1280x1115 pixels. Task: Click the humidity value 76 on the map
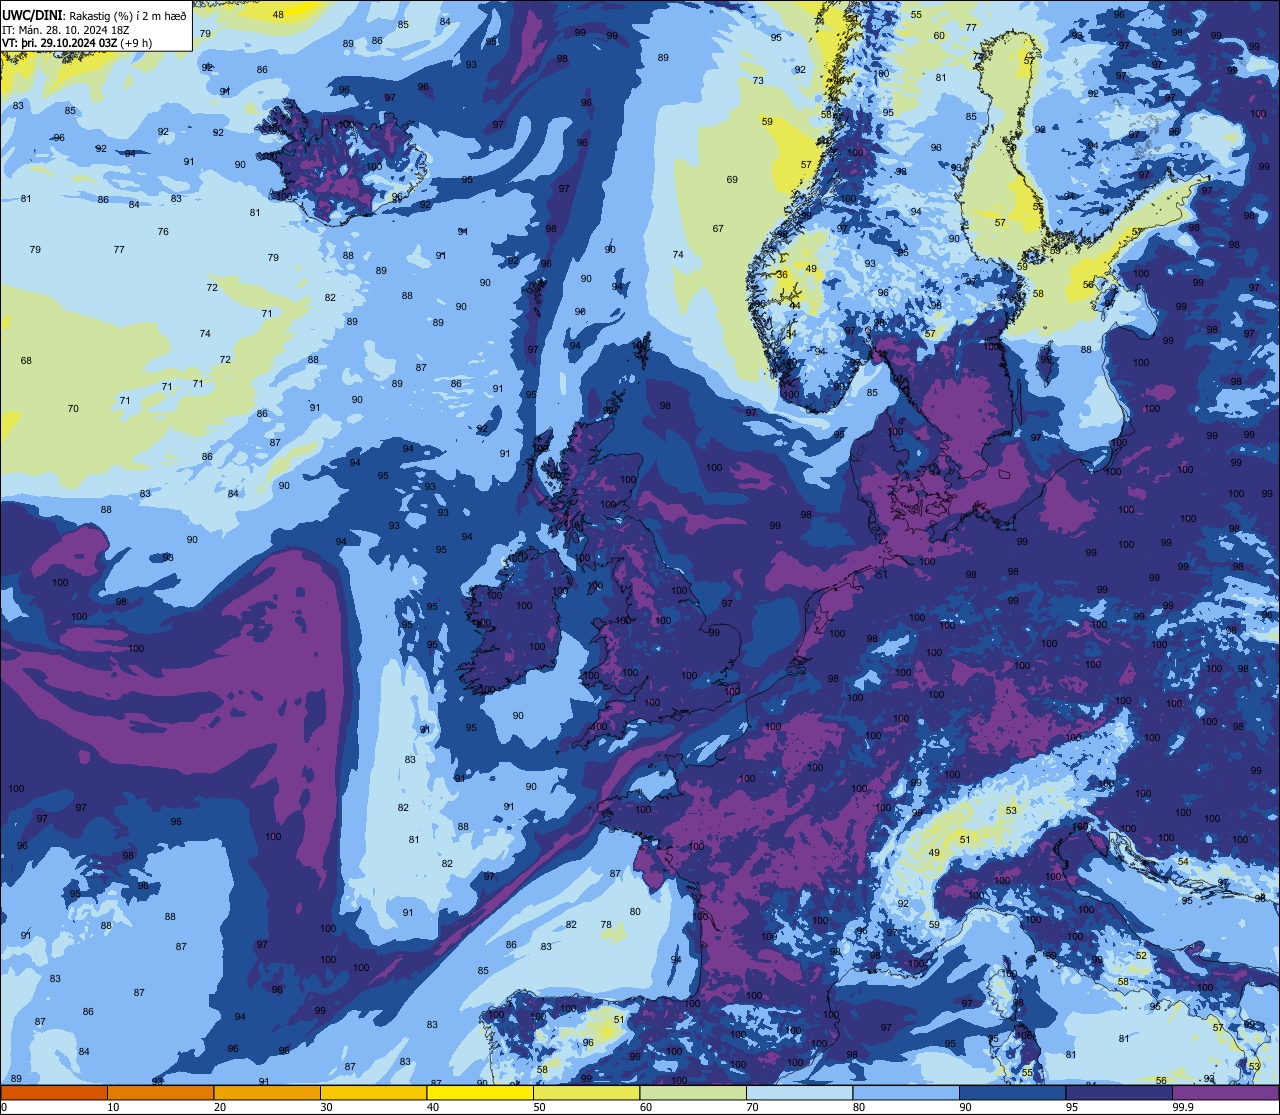click(x=163, y=232)
